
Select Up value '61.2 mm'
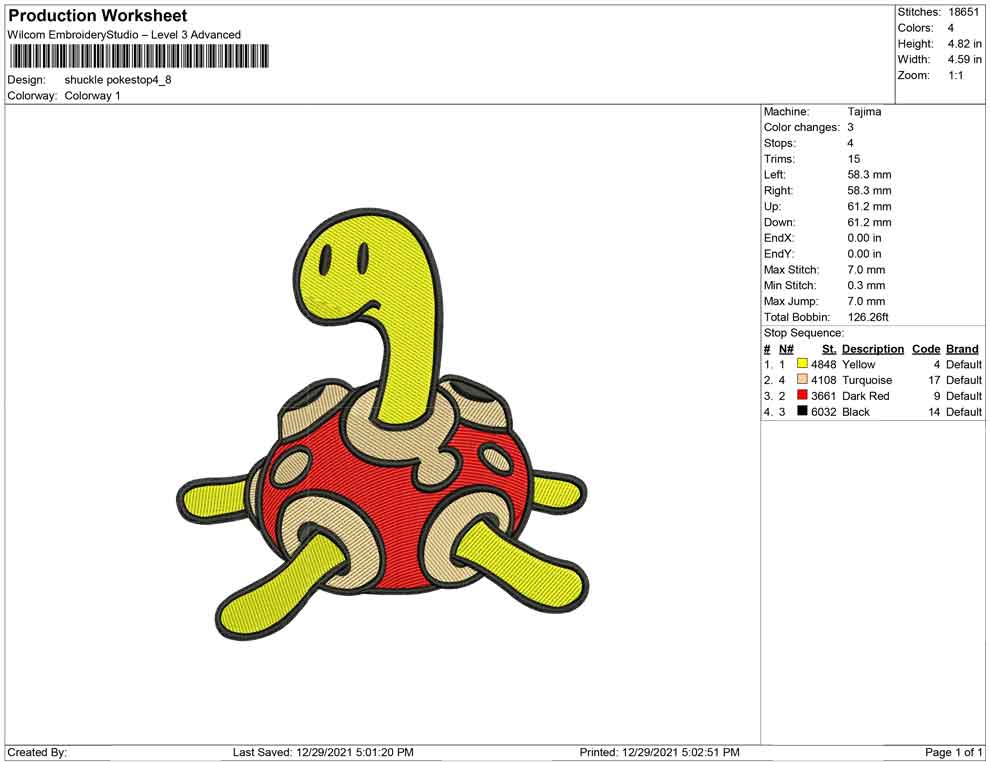point(869,206)
